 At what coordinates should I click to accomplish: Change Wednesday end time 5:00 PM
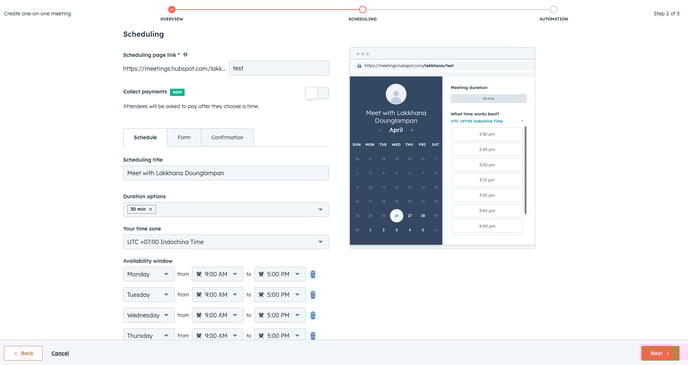[x=280, y=315]
